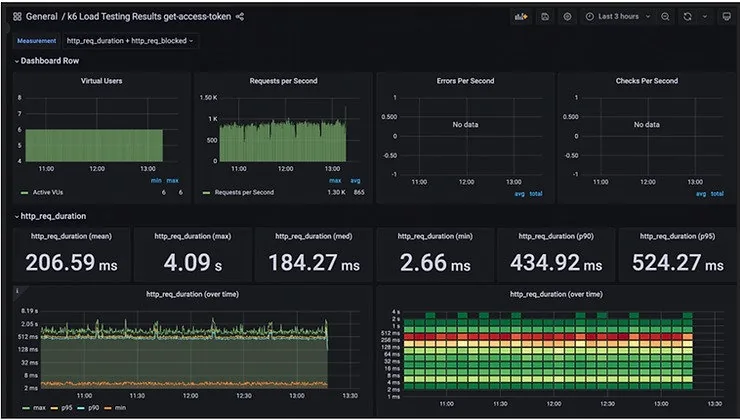The height and width of the screenshot is (420, 740).
Task: Open Errors Per Second panel title menu
Action: coord(465,81)
